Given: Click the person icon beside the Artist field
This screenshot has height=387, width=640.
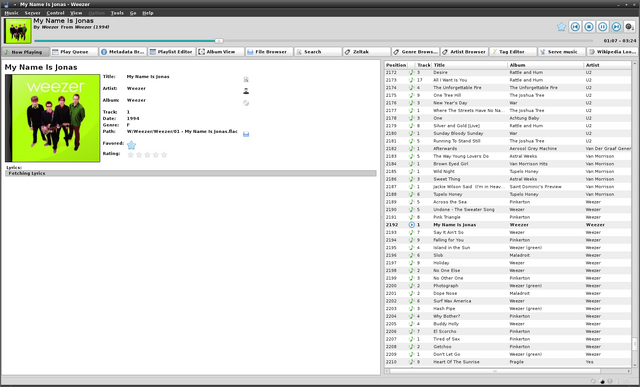Looking at the screenshot, I should [x=246, y=91].
